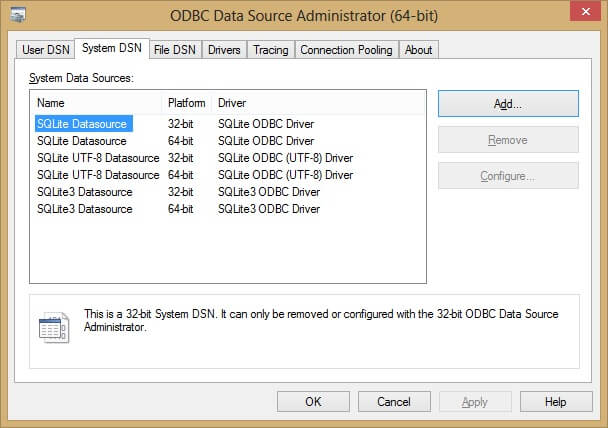
Task: Go to the Drivers tab
Action: click(x=224, y=50)
